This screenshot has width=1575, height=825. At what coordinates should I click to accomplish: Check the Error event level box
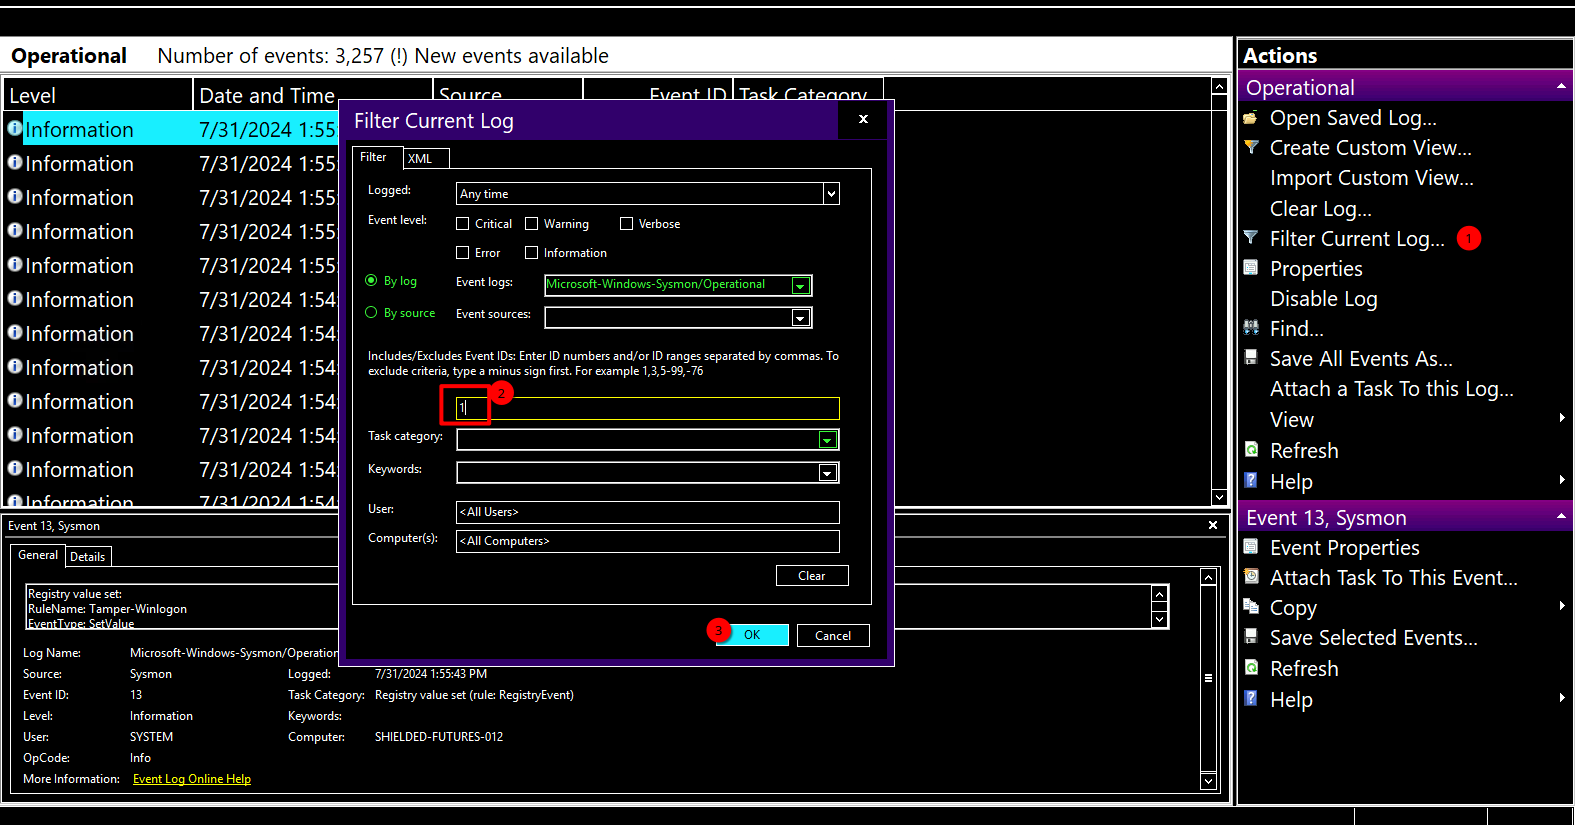click(x=462, y=253)
